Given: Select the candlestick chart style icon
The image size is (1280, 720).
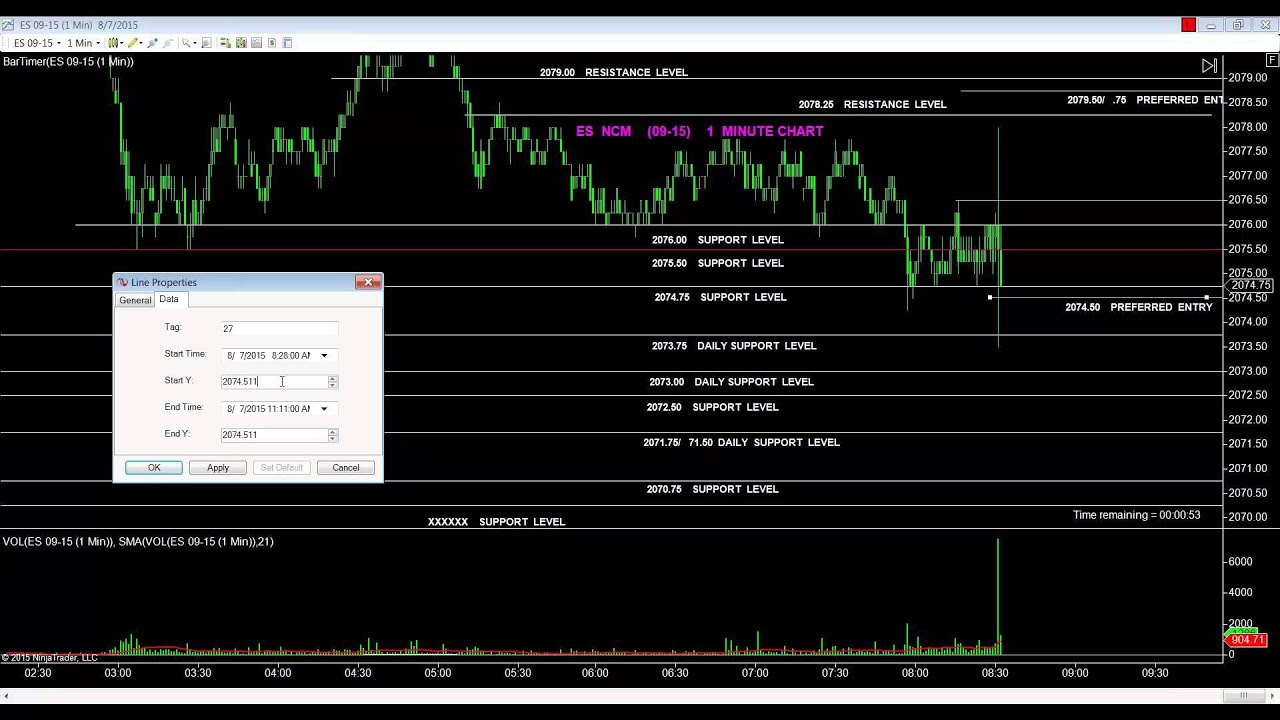Looking at the screenshot, I should pos(114,43).
